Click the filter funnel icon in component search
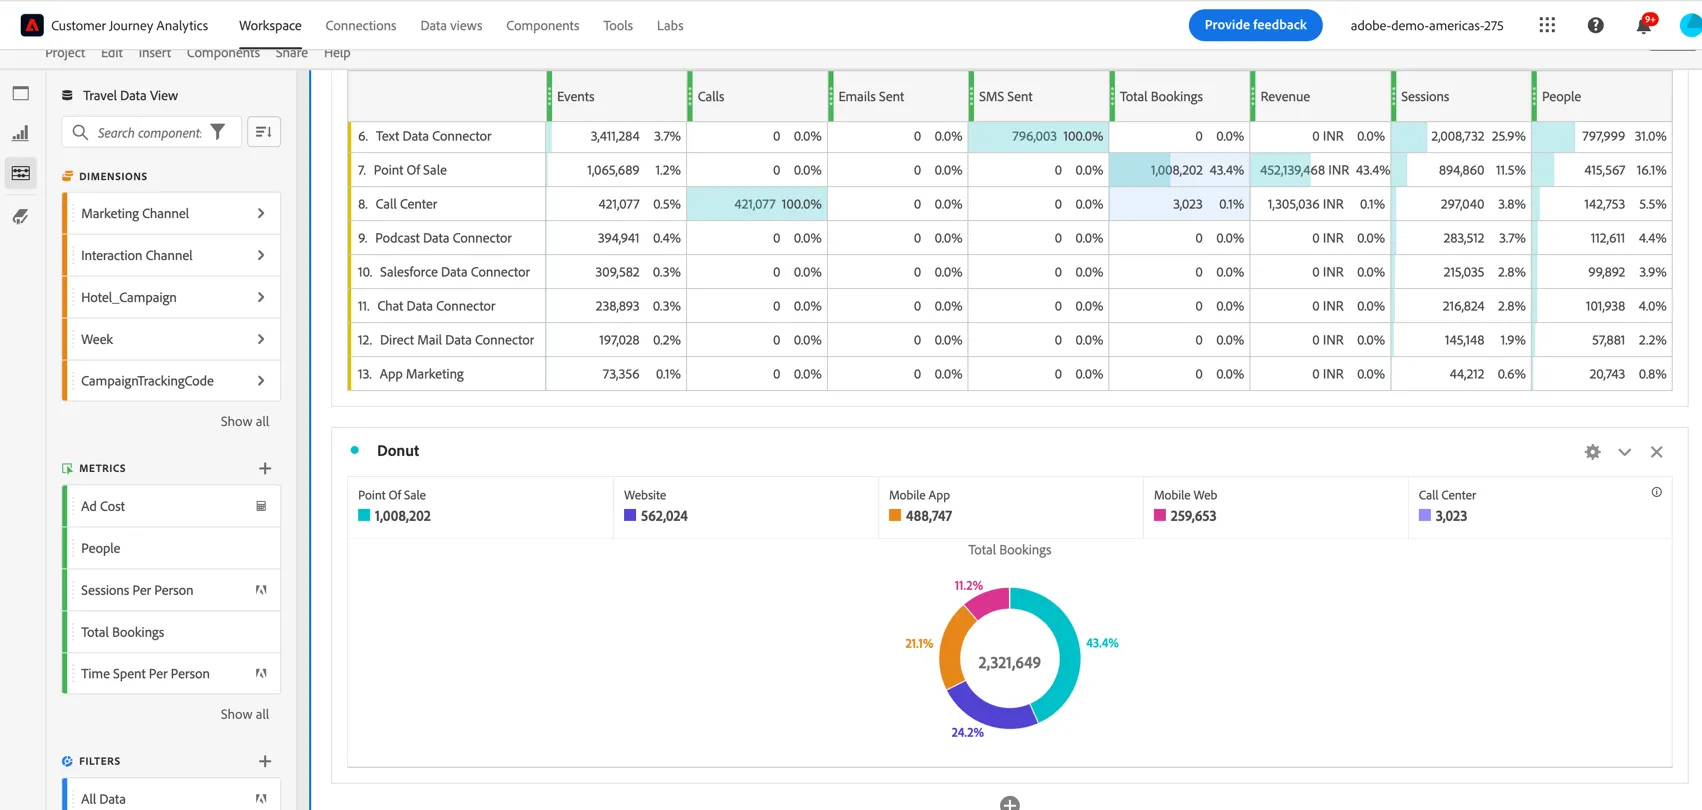Viewport: 1702px width, 810px height. (218, 132)
